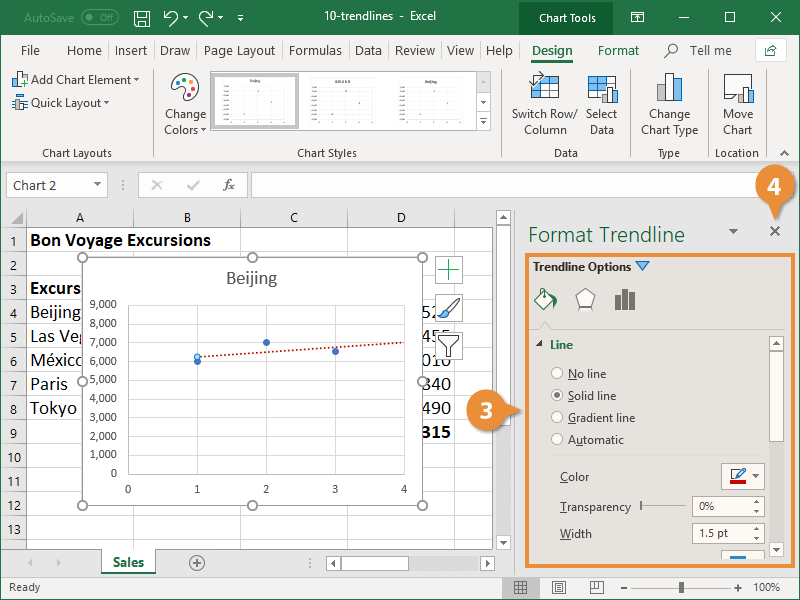
Task: Click Move Chart icon
Action: point(738,90)
